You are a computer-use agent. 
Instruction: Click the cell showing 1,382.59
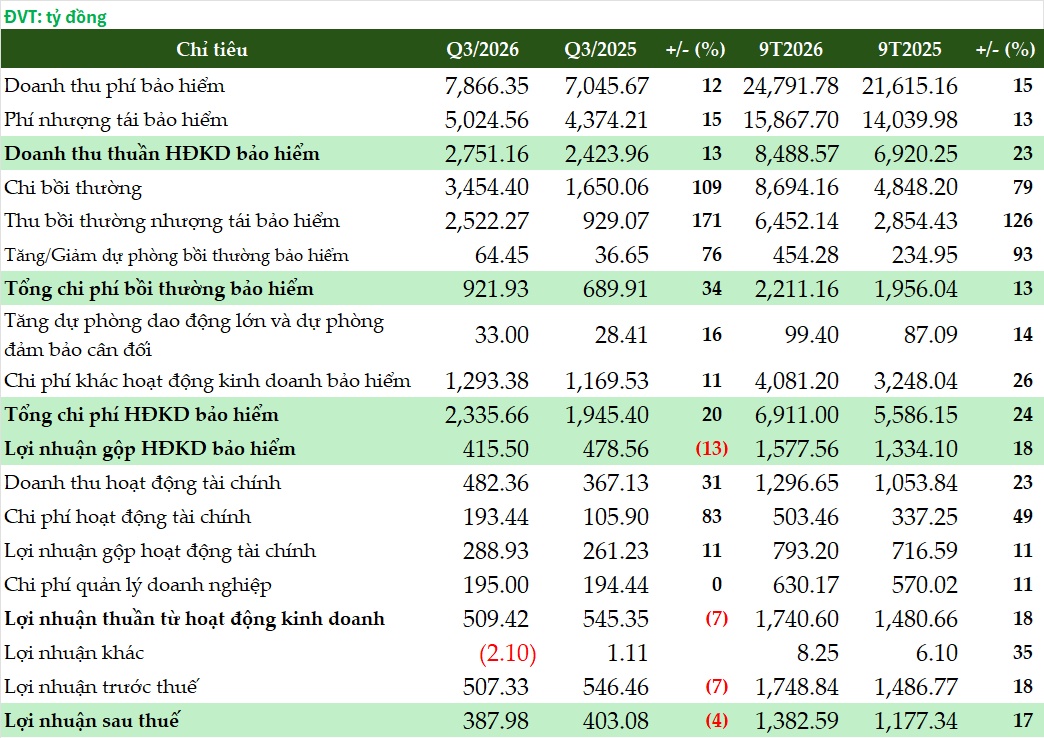[x=796, y=721]
